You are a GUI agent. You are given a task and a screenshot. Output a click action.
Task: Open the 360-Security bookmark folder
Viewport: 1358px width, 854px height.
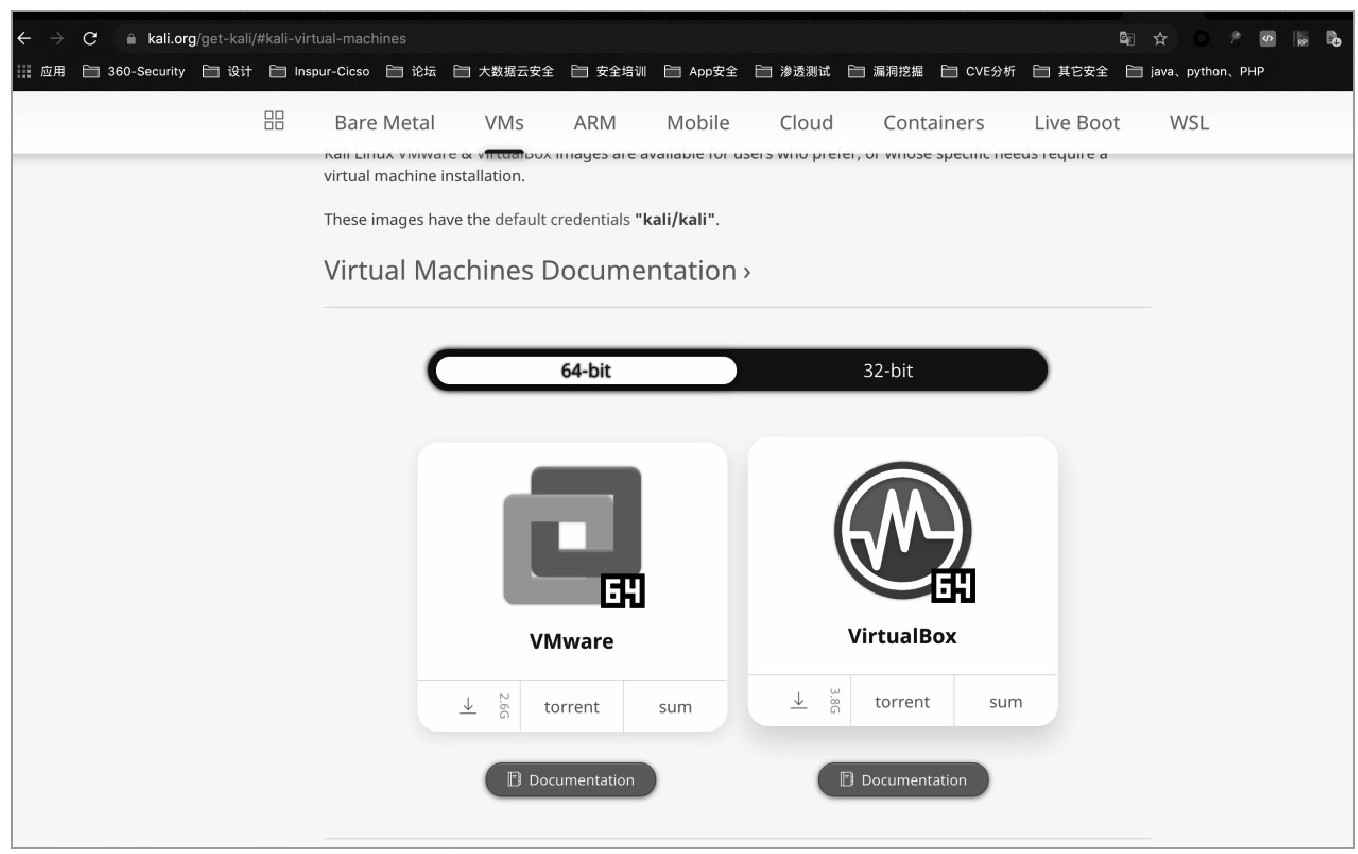pos(134,71)
